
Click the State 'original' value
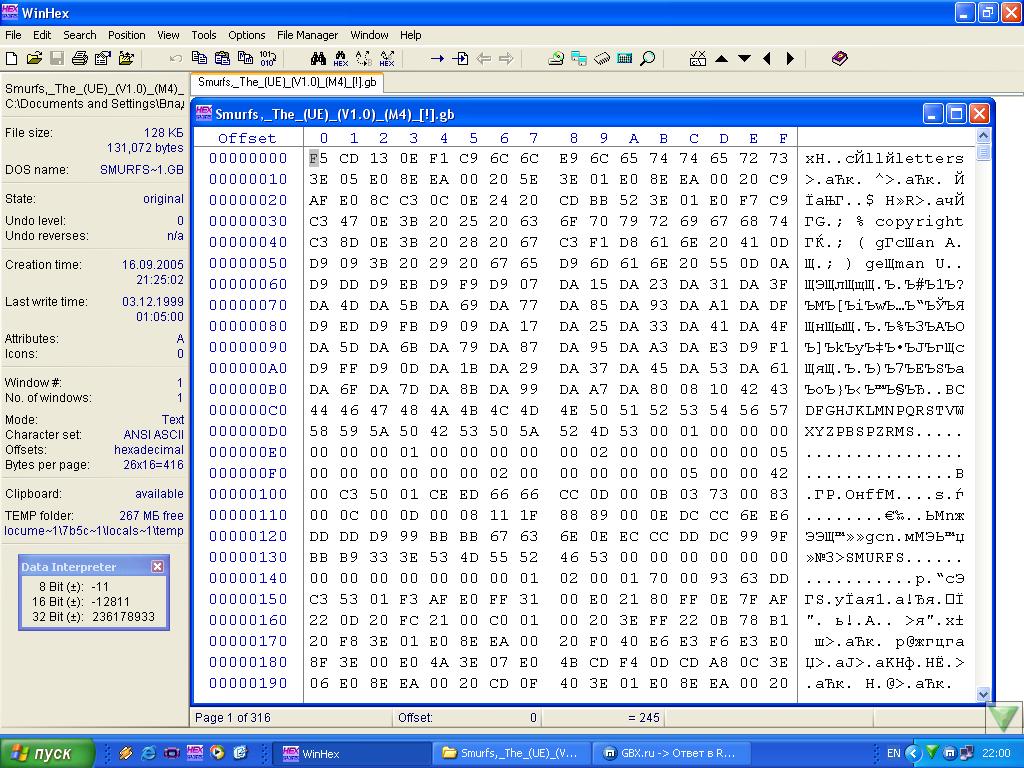(163, 199)
